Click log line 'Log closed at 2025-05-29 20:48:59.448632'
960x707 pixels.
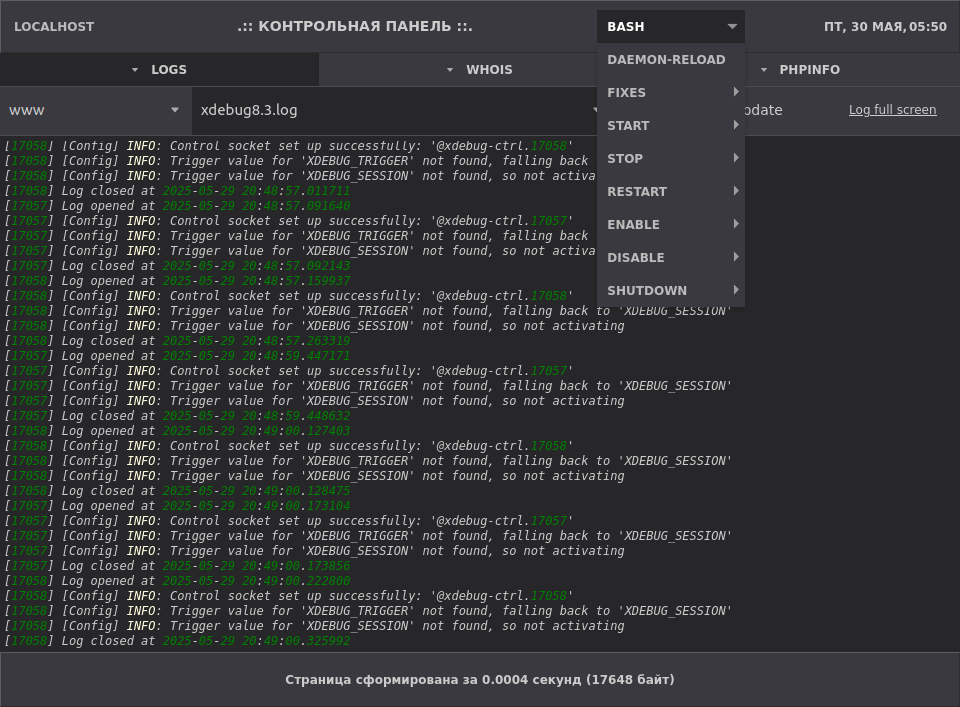tap(178, 416)
